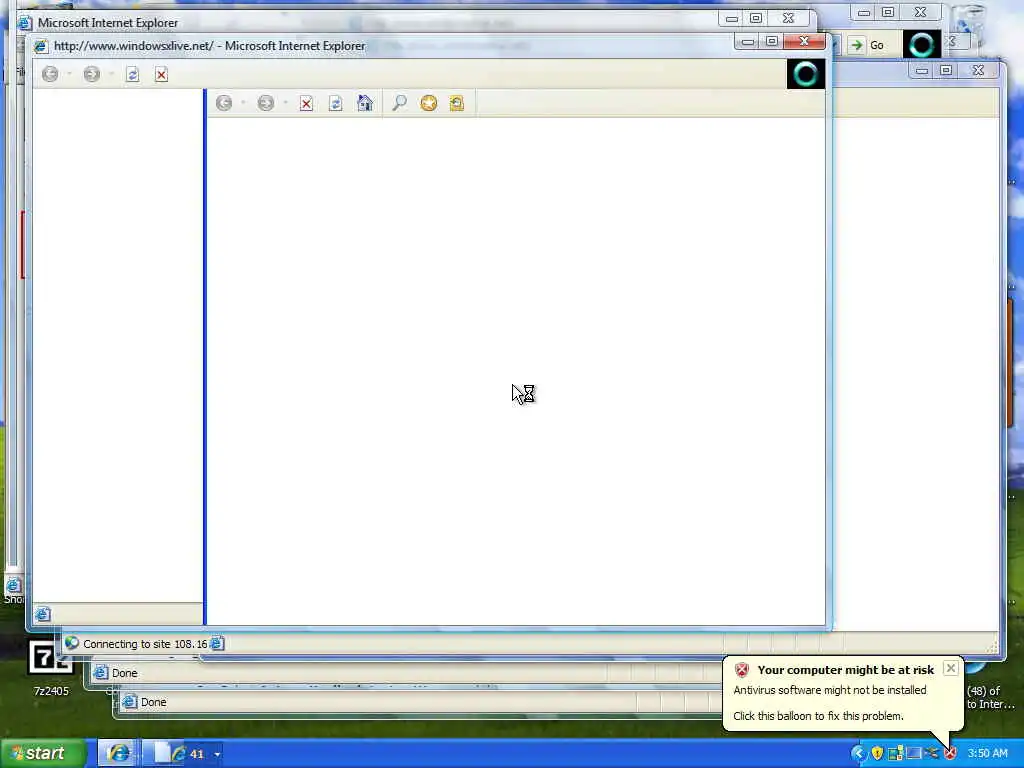The height and width of the screenshot is (768, 1024).
Task: Click Refresh icon in the windowsxlive.net window toolbar
Action: click(133, 74)
